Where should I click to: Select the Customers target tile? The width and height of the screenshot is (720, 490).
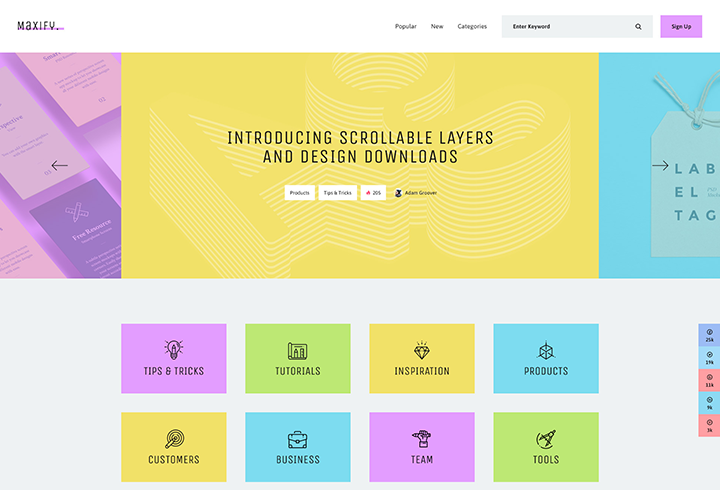tap(174, 447)
